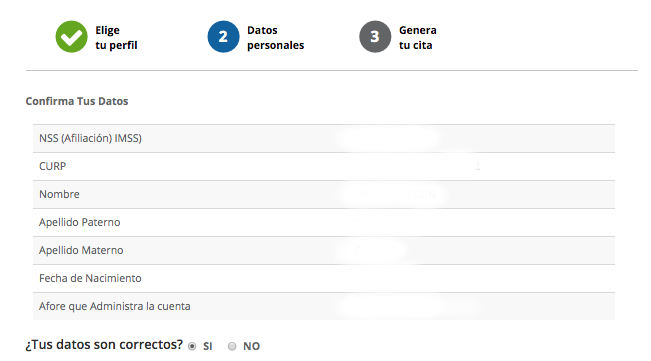Viewport: 651px width, 361px height.
Task: Click the green checkmark step icon
Action: [x=71, y=37]
